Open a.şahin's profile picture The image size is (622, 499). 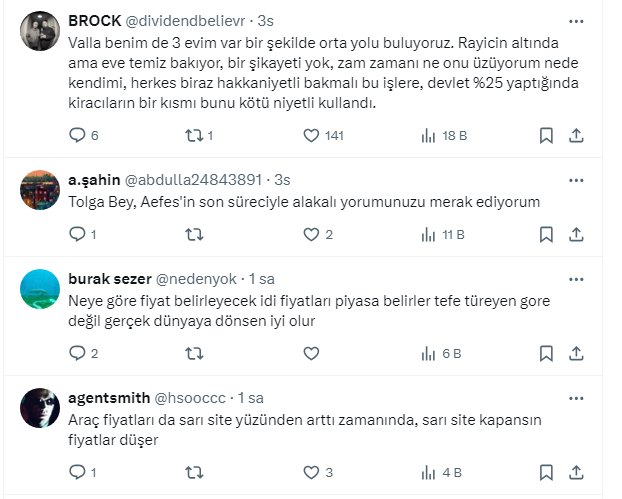click(40, 188)
